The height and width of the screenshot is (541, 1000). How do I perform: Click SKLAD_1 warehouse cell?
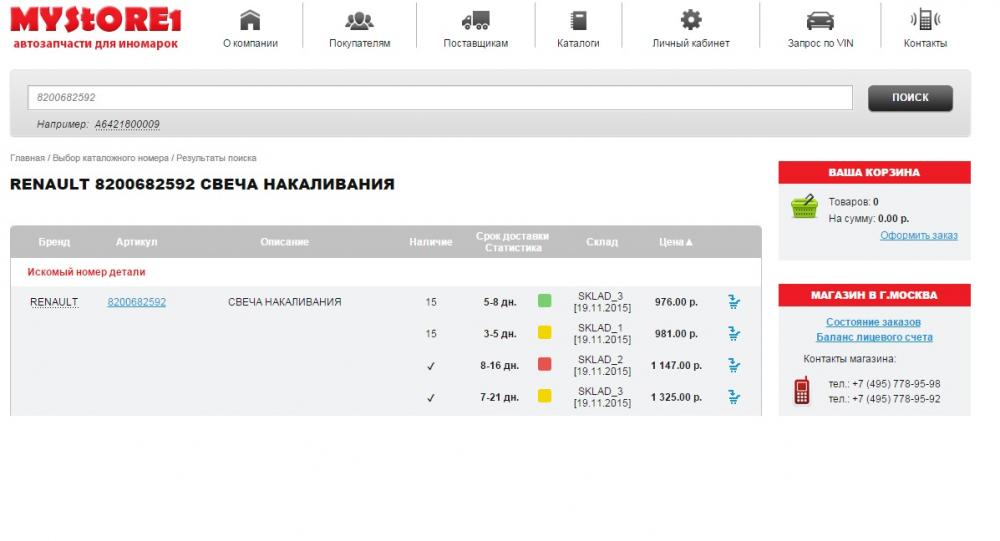point(602,334)
